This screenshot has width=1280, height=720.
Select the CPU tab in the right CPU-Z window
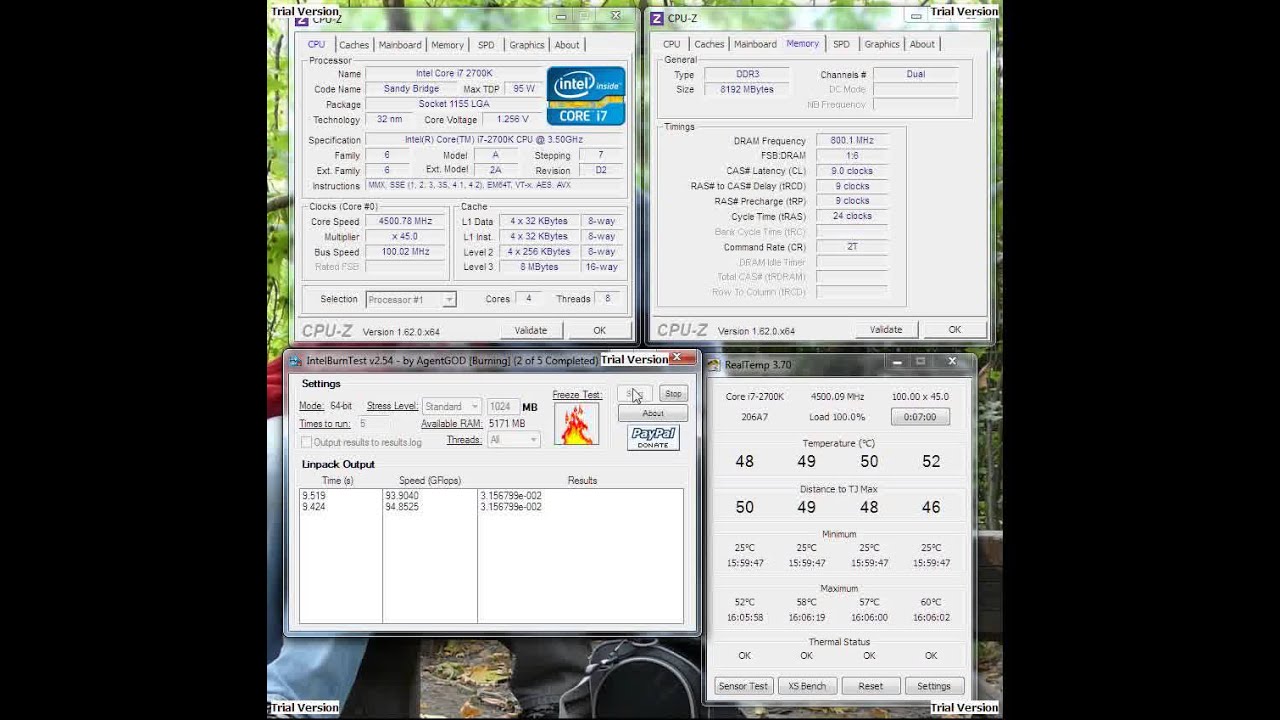coord(672,44)
